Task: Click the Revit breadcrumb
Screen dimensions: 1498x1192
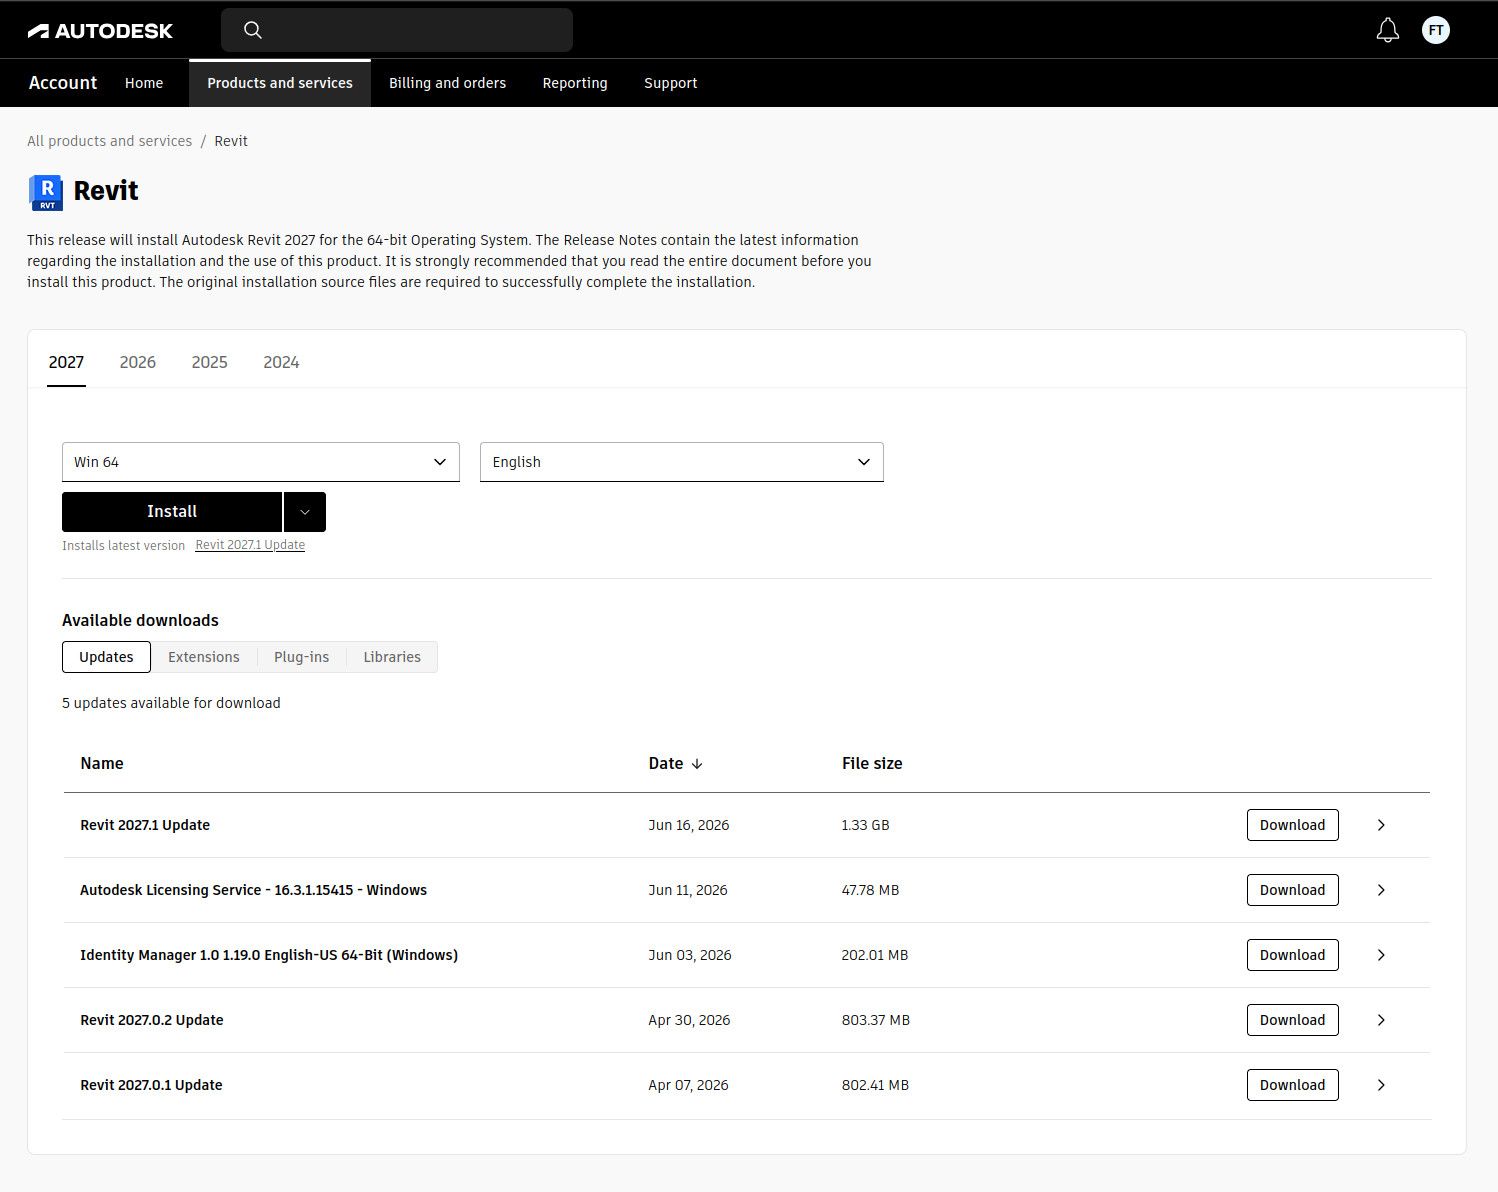Action: click(x=231, y=141)
